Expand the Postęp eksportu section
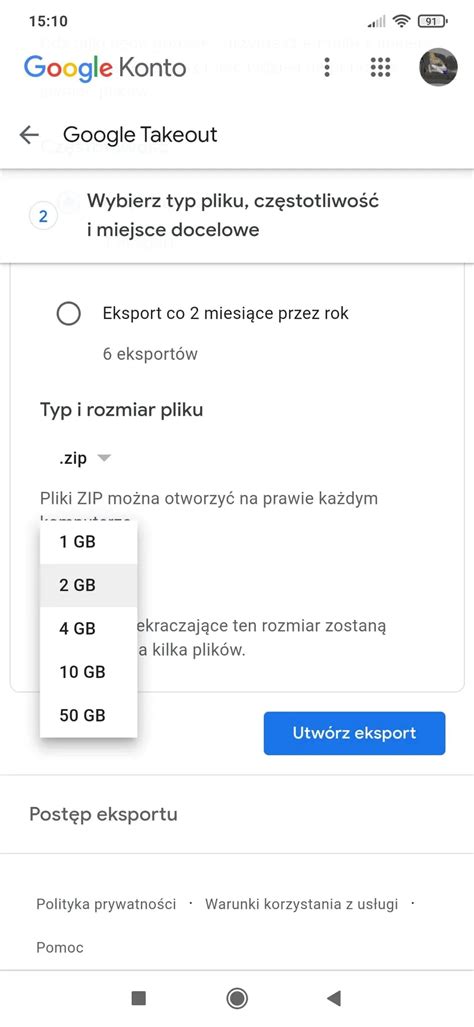Viewport: 474px width, 1027px height. (237, 814)
